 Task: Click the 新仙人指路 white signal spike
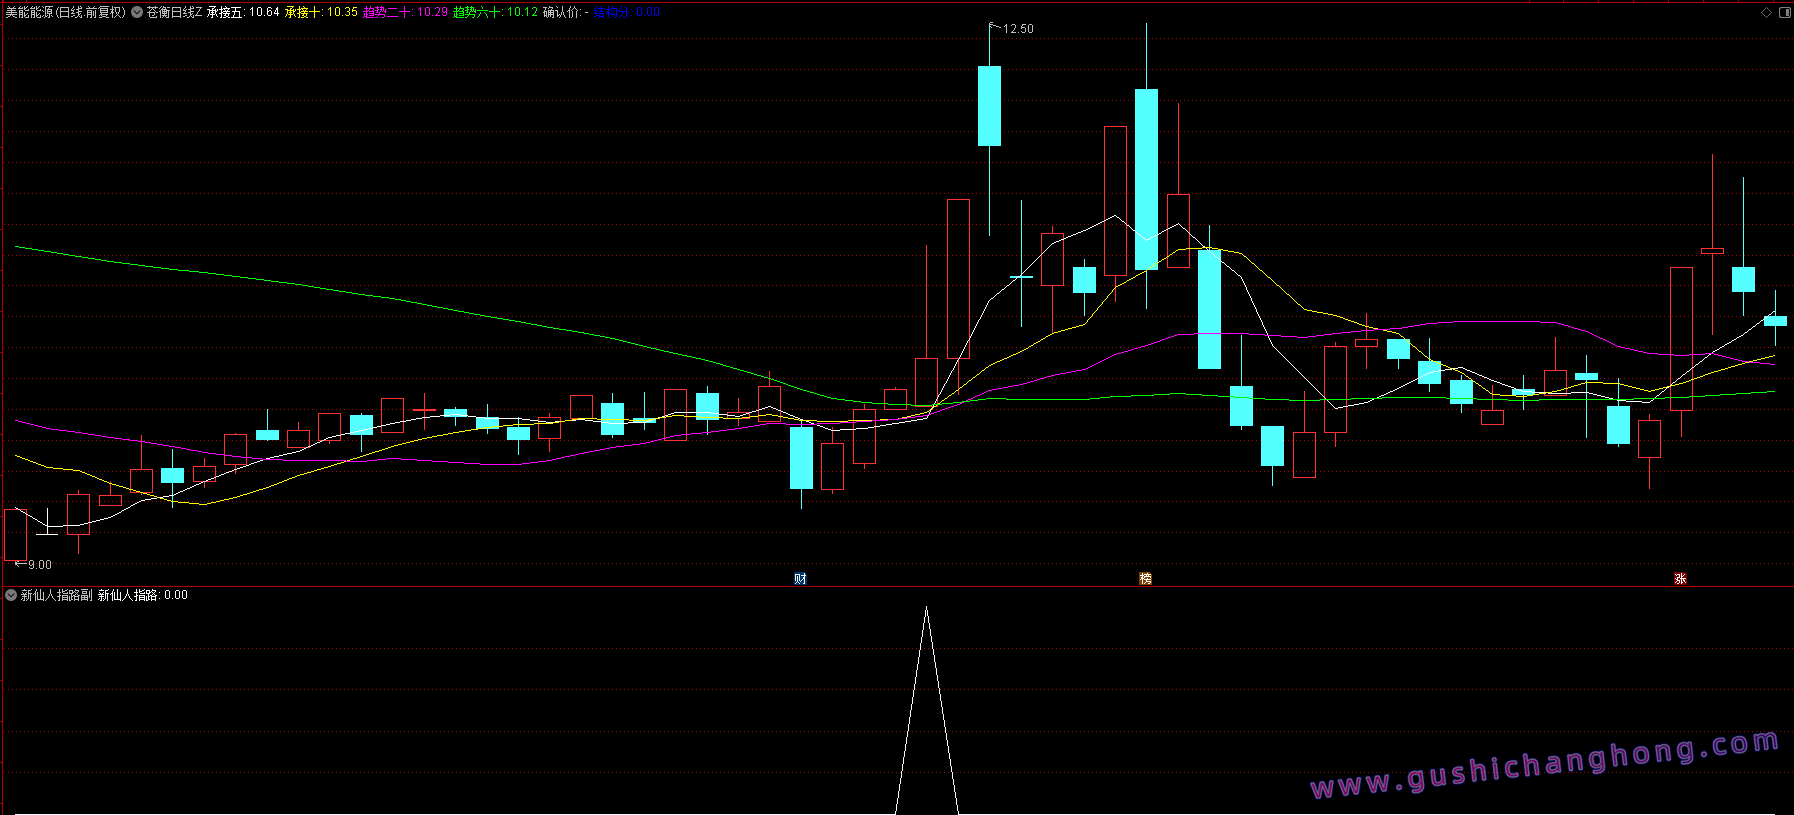(x=927, y=710)
